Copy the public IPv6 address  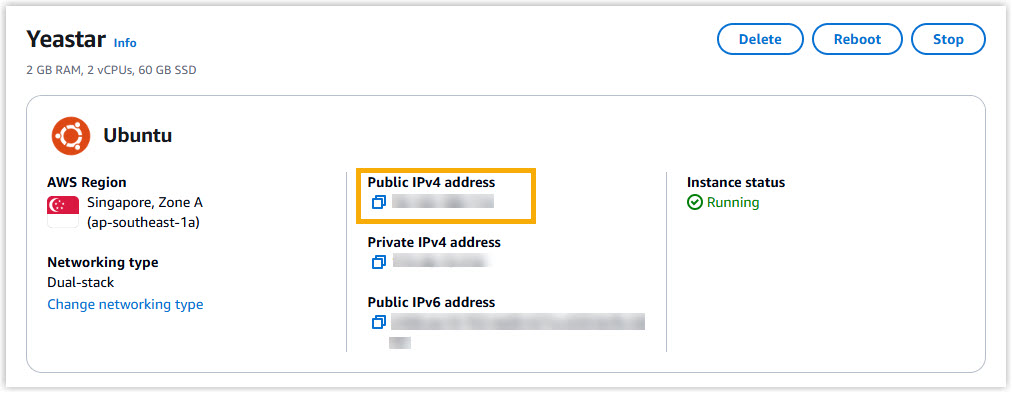[379, 321]
